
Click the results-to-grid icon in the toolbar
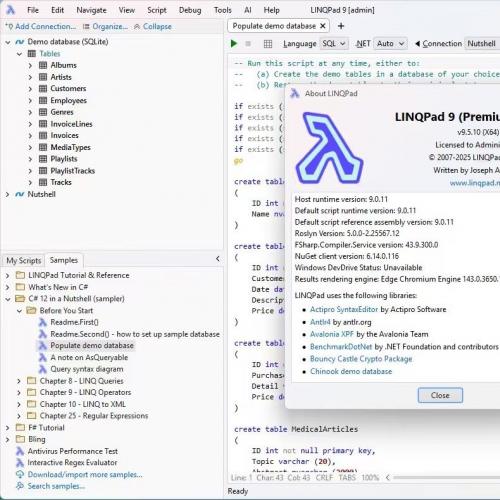coord(268,44)
